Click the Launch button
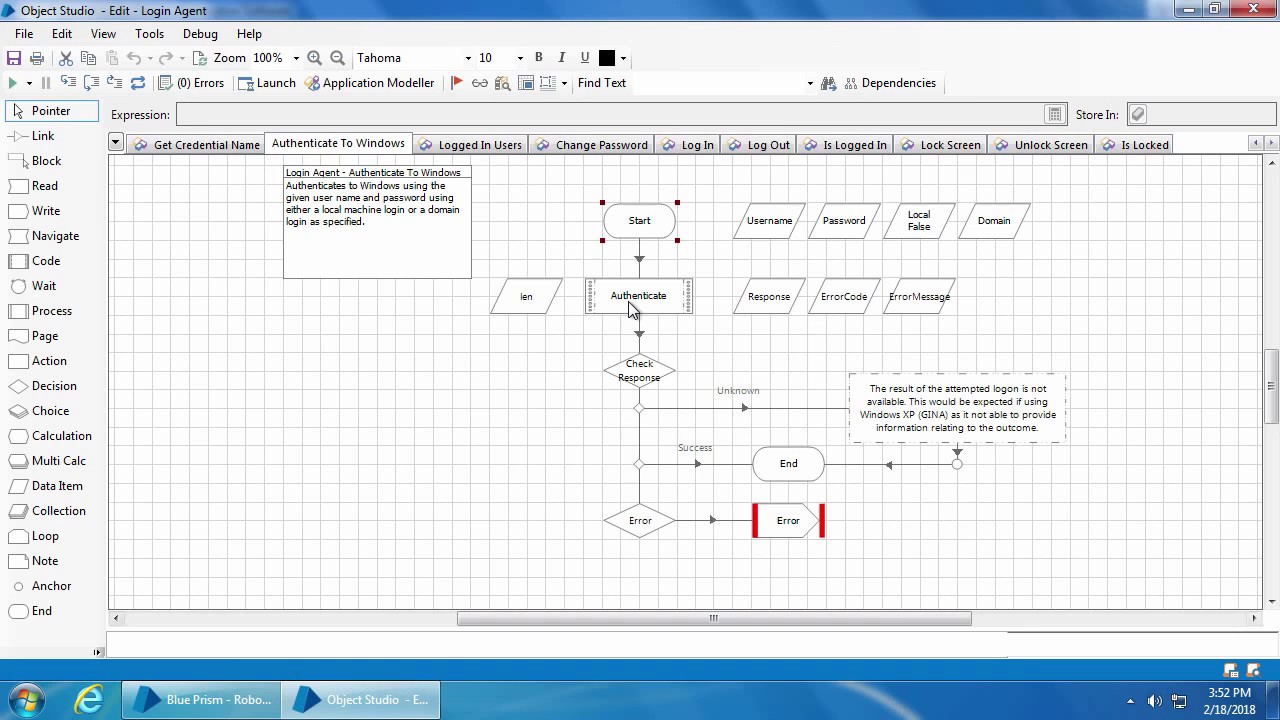 (x=266, y=83)
